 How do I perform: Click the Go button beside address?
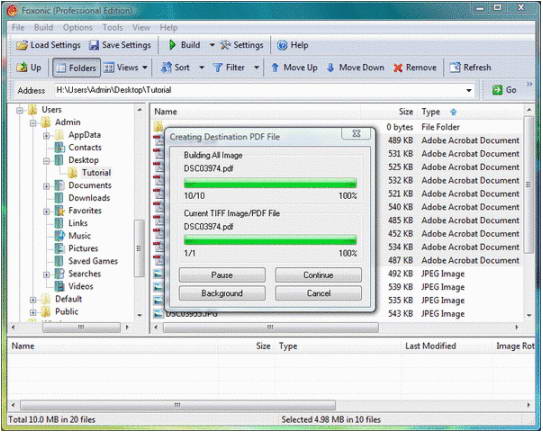[x=504, y=90]
